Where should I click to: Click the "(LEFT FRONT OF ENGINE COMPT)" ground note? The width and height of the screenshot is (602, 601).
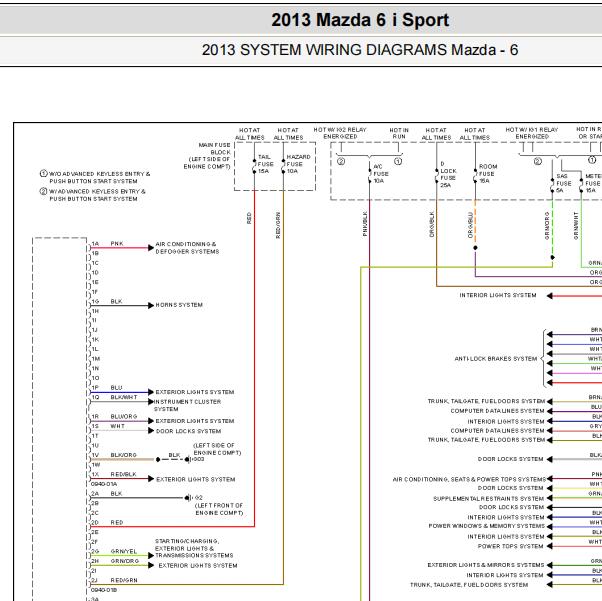pyautogui.click(x=219, y=509)
